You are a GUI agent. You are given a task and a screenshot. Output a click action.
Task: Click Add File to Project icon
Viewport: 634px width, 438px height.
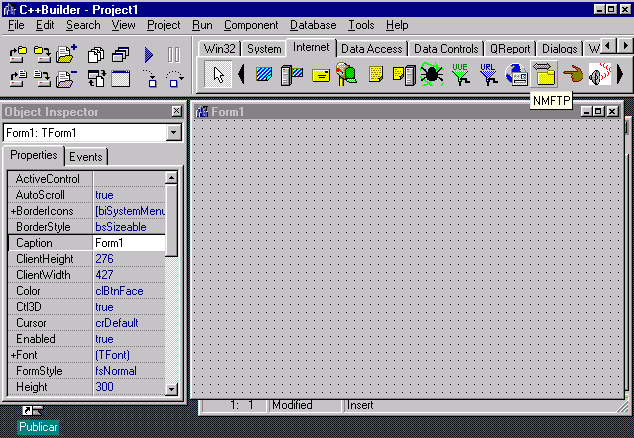[x=66, y=54]
